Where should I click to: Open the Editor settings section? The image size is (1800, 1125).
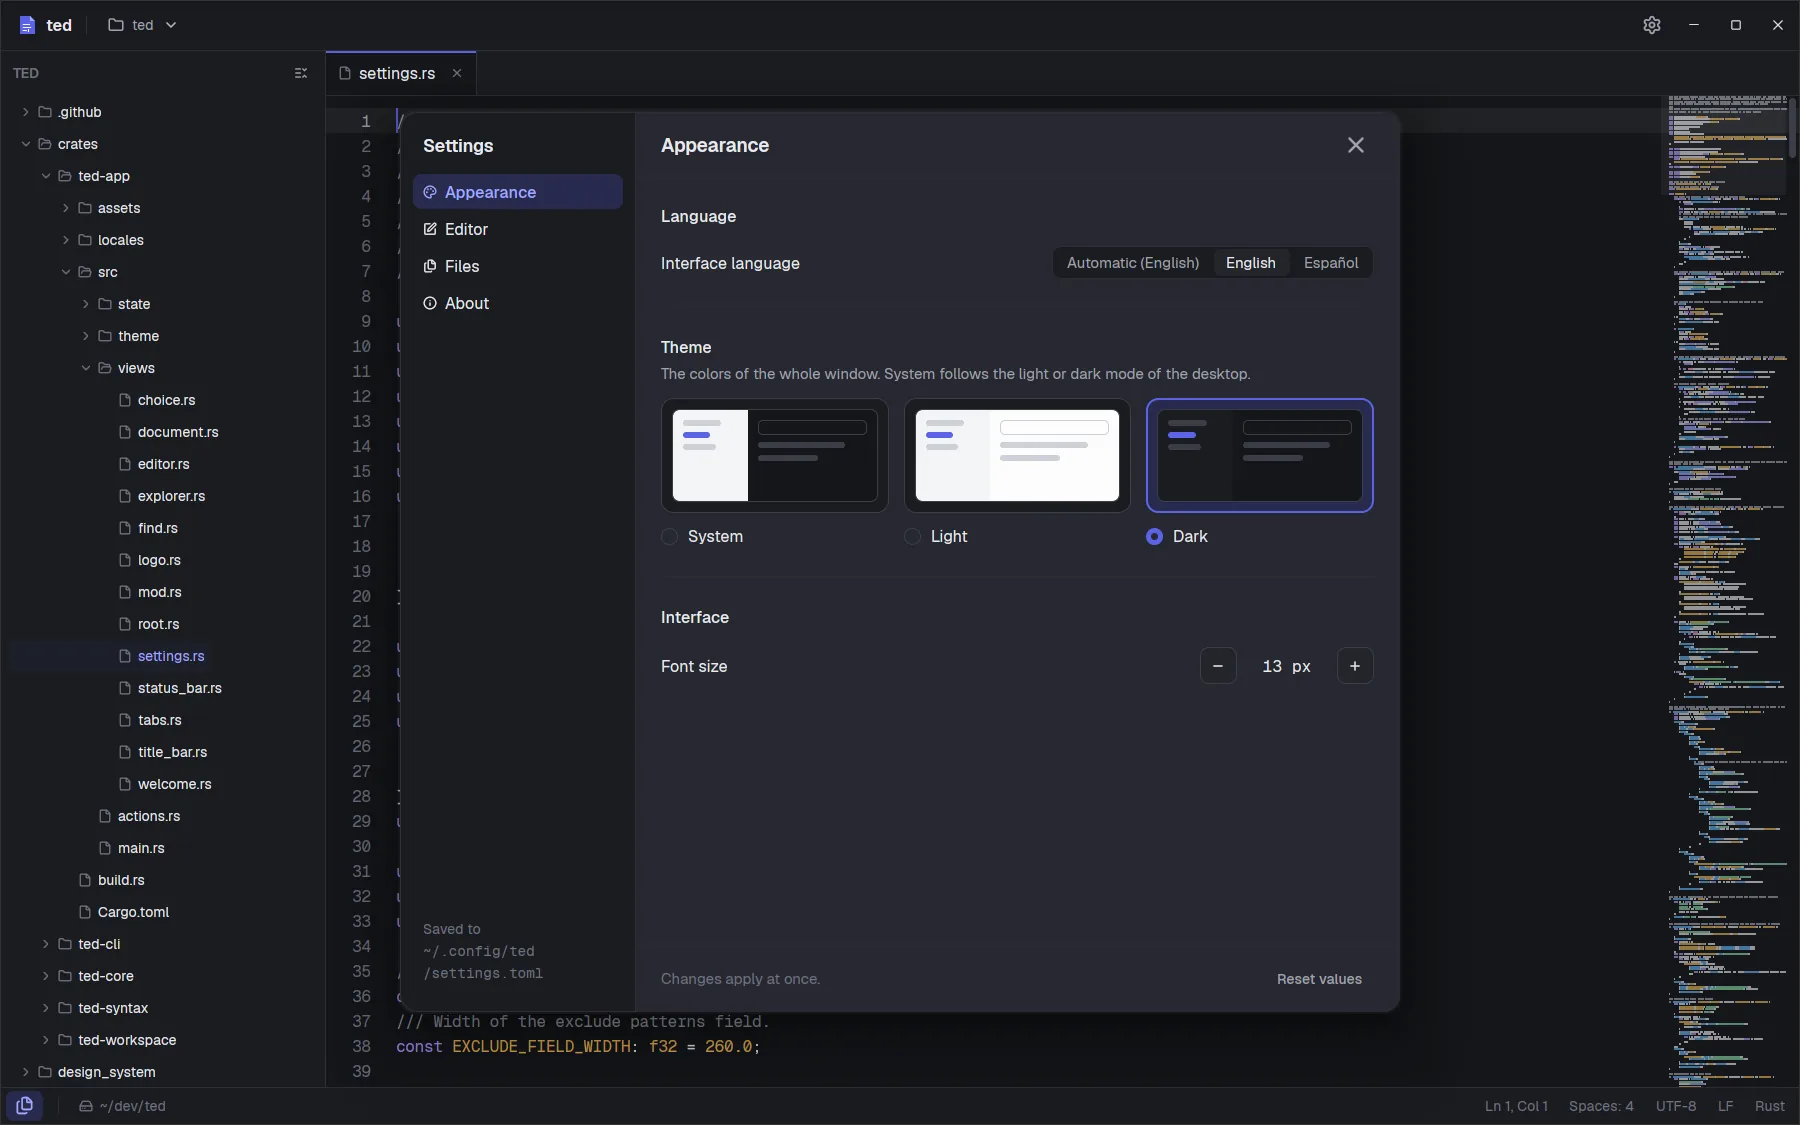(518, 229)
